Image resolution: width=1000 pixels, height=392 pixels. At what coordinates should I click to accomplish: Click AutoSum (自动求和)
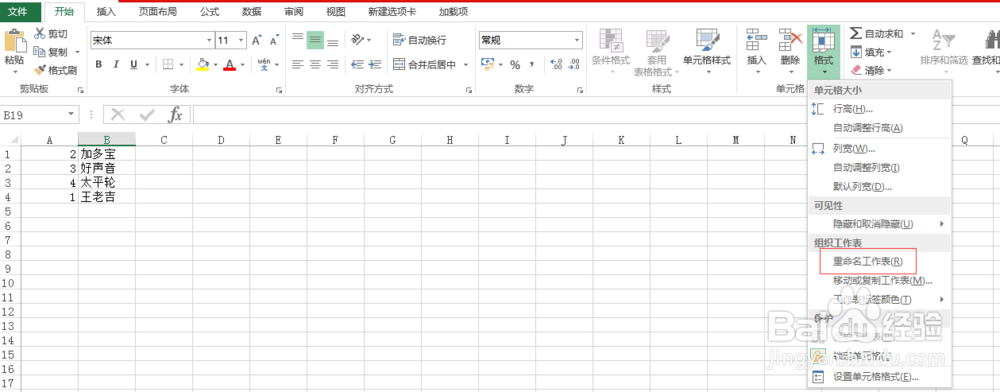tap(878, 34)
